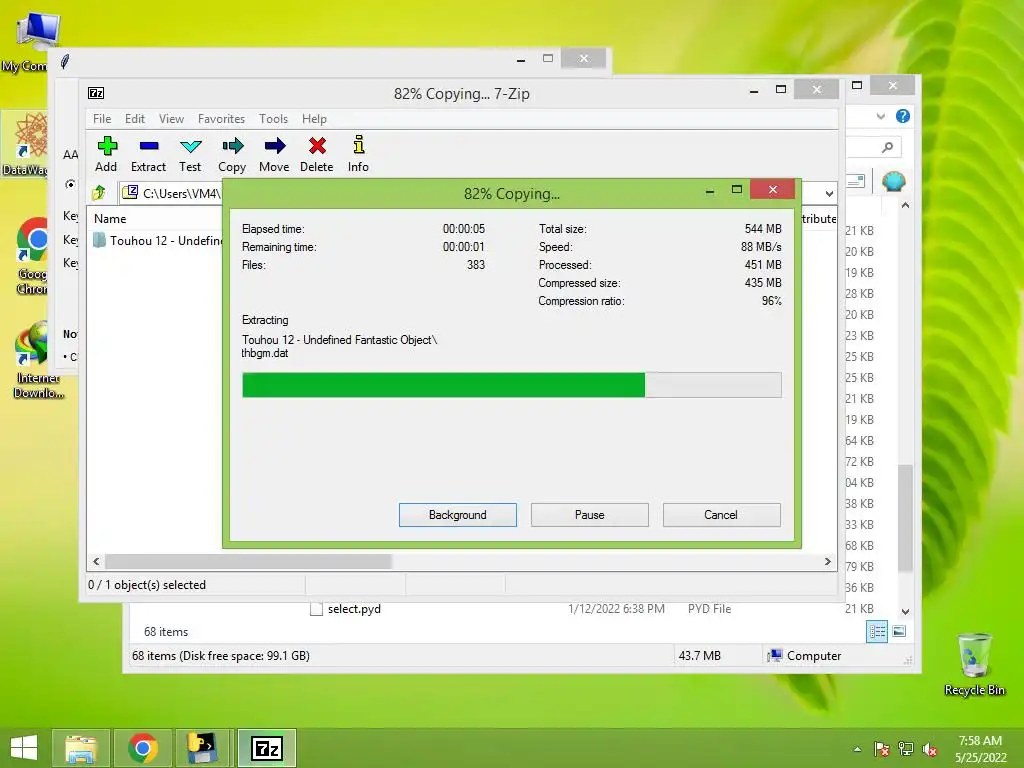The image size is (1024, 768).
Task: Send the copy operation to Background
Action: pyautogui.click(x=458, y=515)
